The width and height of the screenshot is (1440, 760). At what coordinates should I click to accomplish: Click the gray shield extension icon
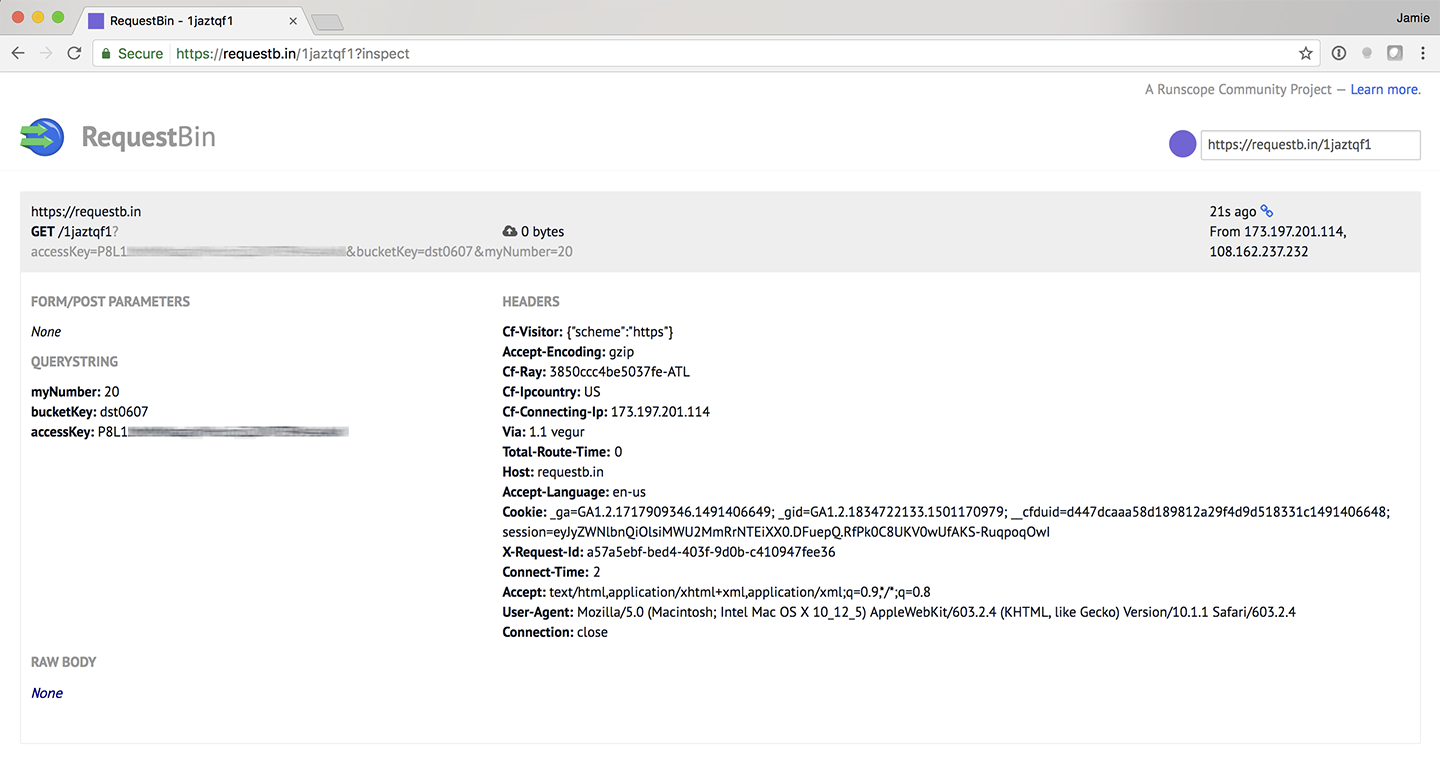point(1394,54)
